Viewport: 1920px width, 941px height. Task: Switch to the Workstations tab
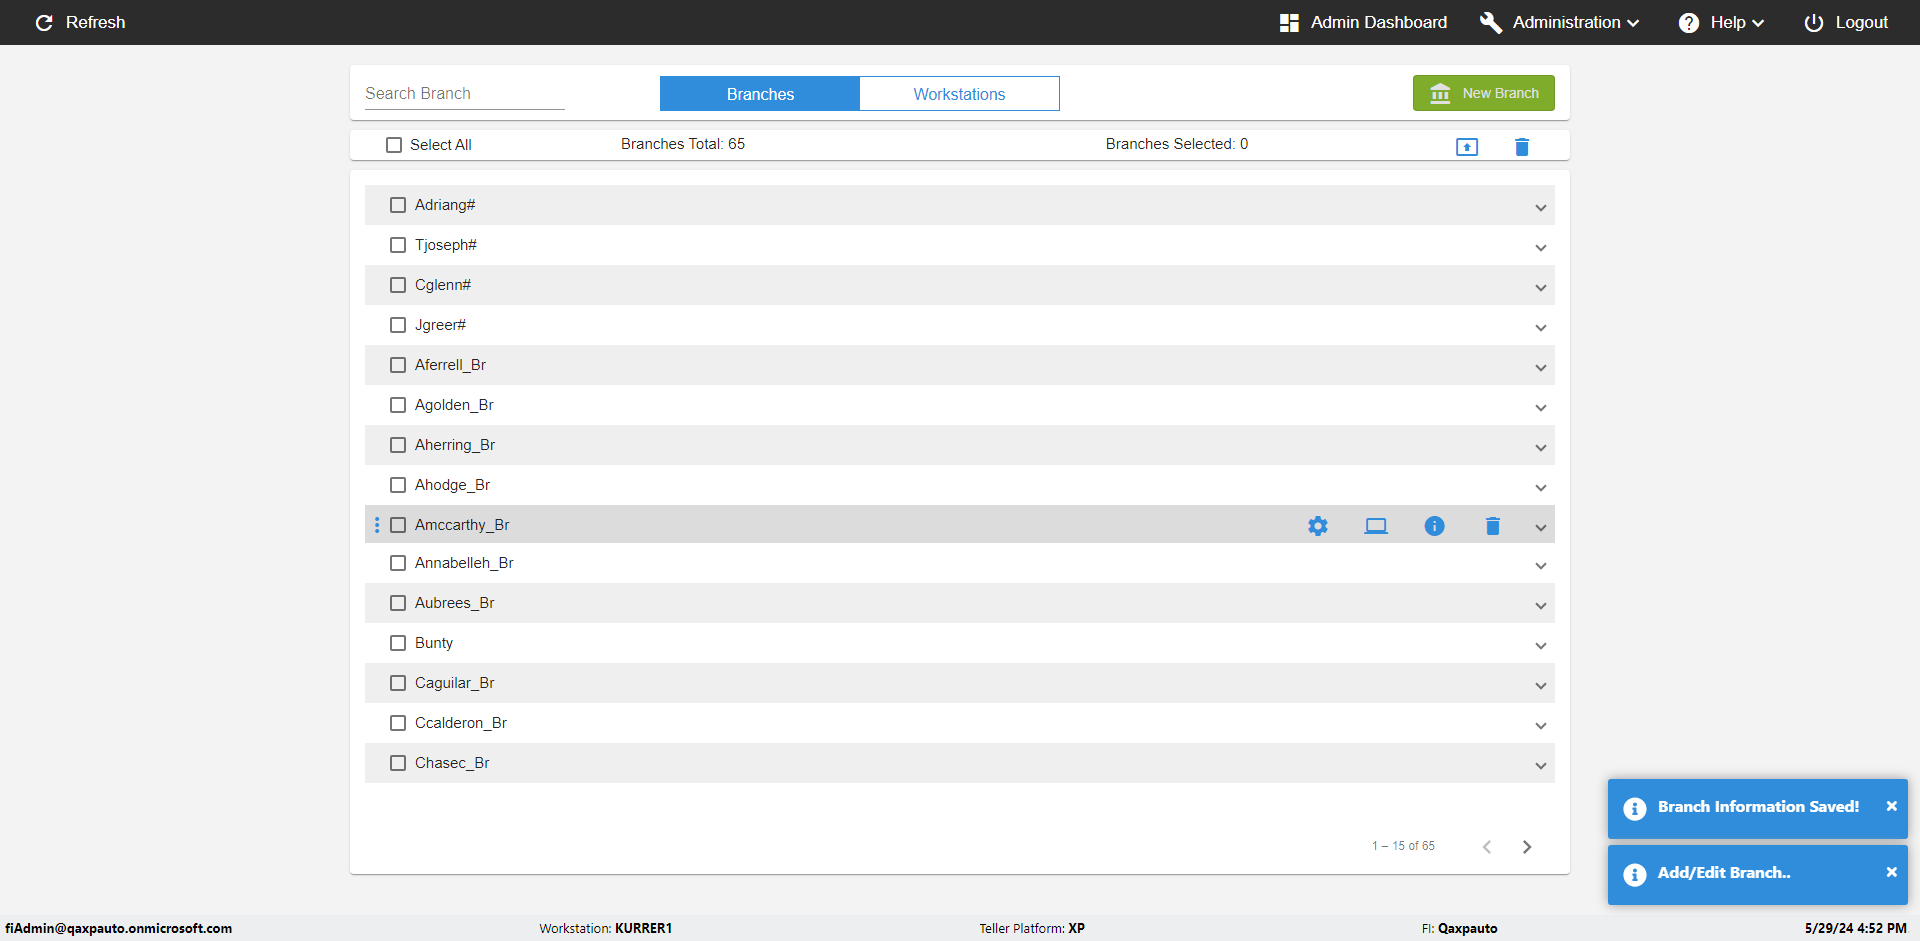pyautogui.click(x=959, y=94)
